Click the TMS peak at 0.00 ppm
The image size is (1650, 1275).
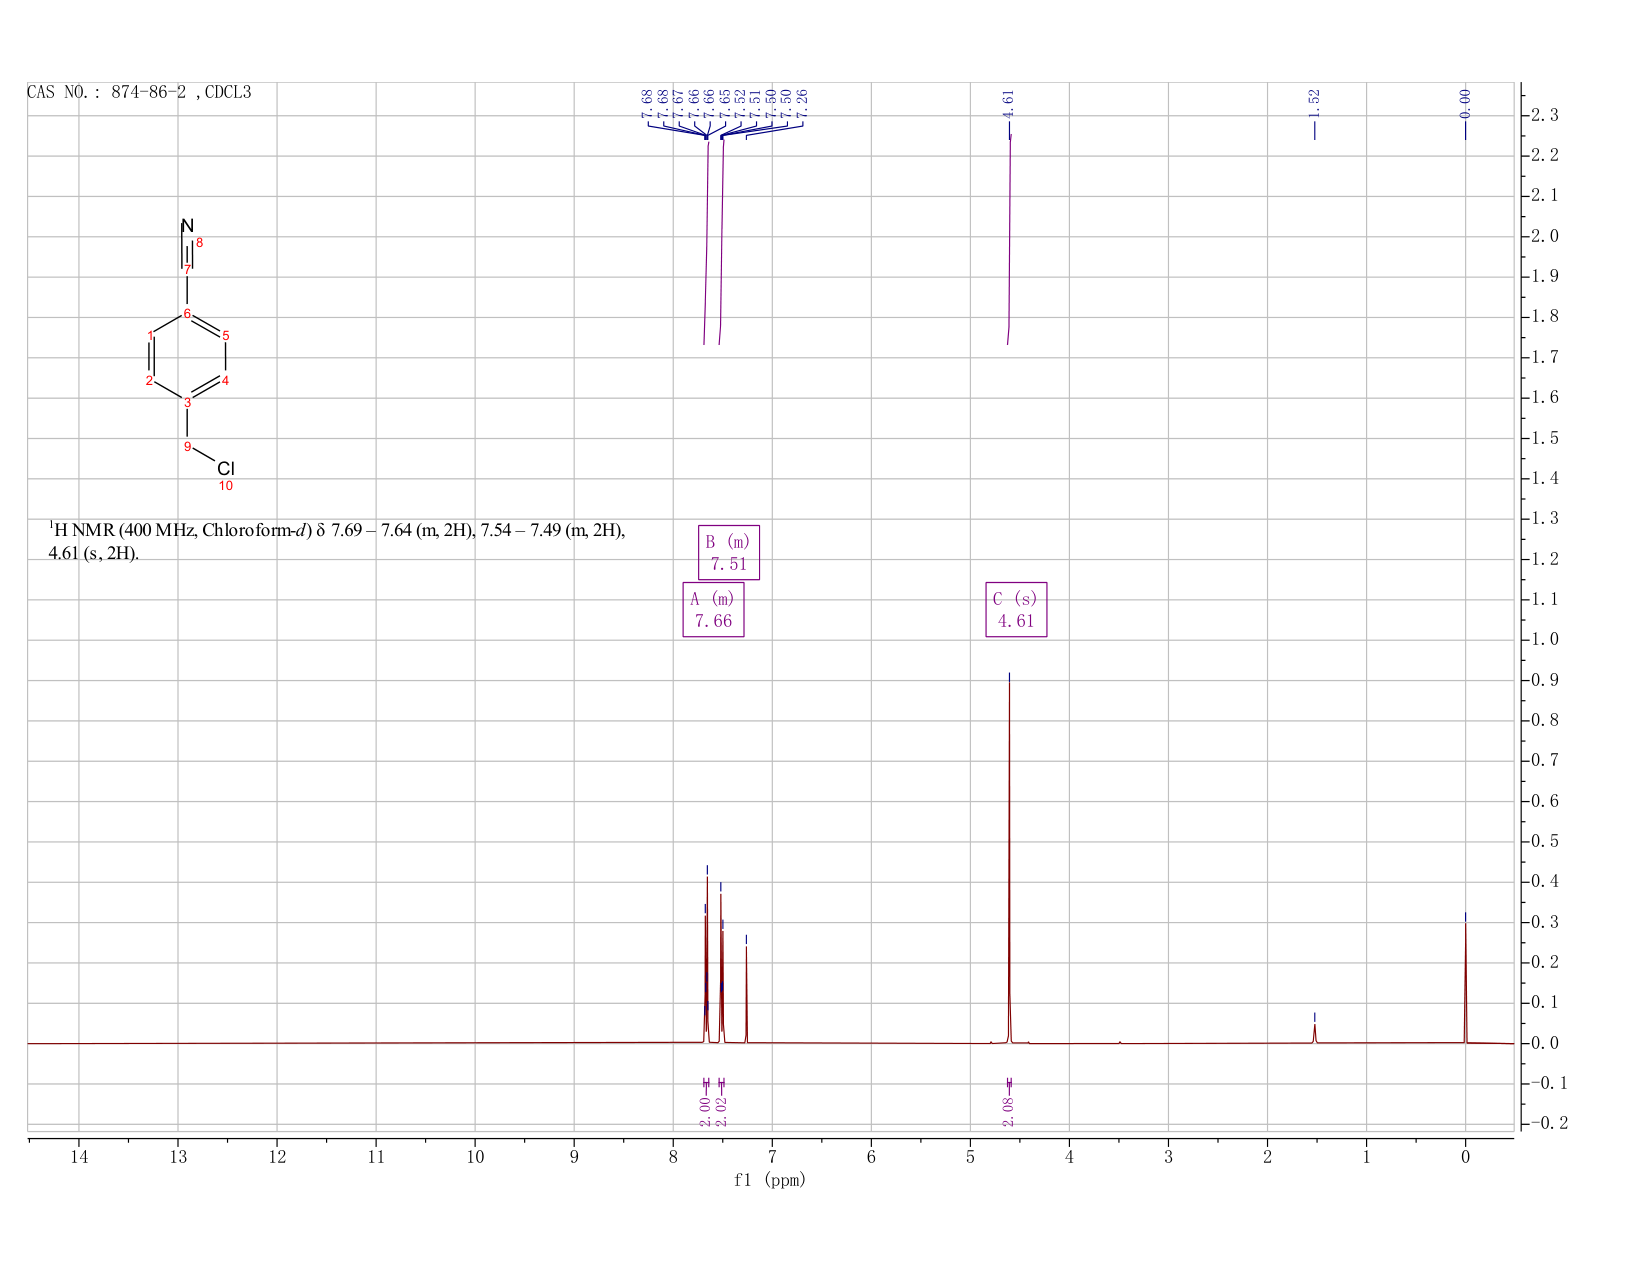(x=1465, y=980)
